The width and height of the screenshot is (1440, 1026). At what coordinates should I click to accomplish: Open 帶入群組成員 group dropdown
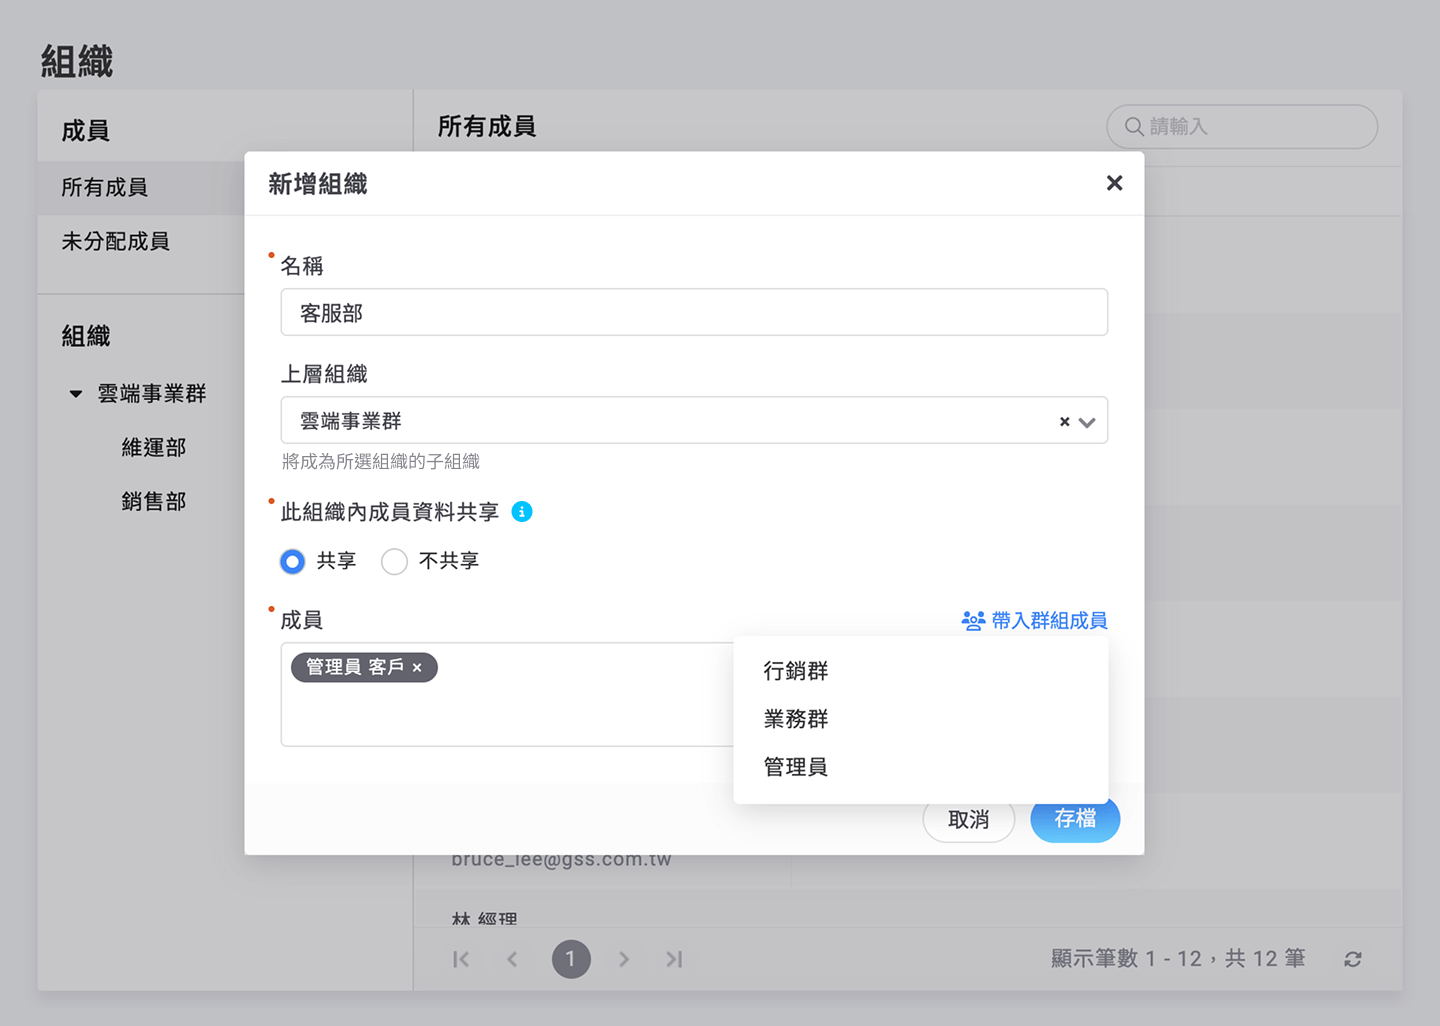coord(1034,621)
